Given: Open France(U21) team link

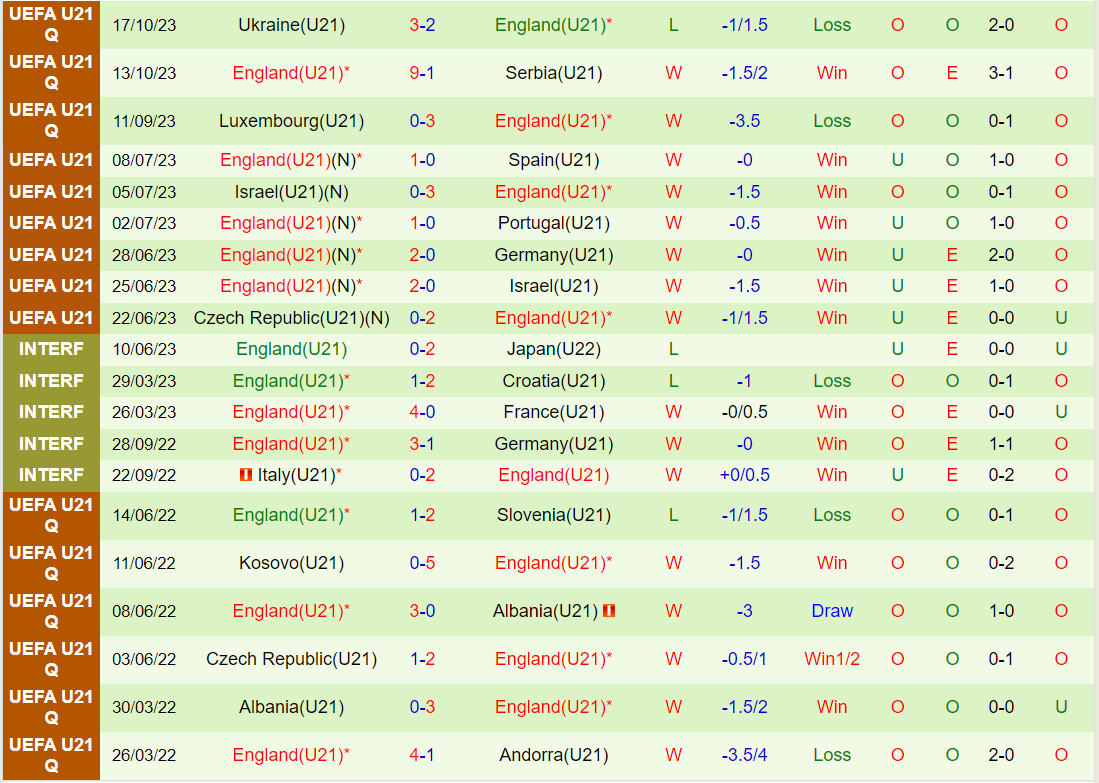Looking at the screenshot, I should (x=554, y=412).
